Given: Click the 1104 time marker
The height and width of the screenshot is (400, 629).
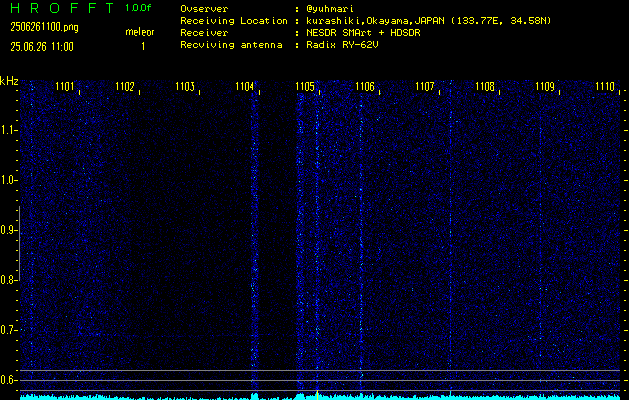Looking at the screenshot, I should point(245,86).
